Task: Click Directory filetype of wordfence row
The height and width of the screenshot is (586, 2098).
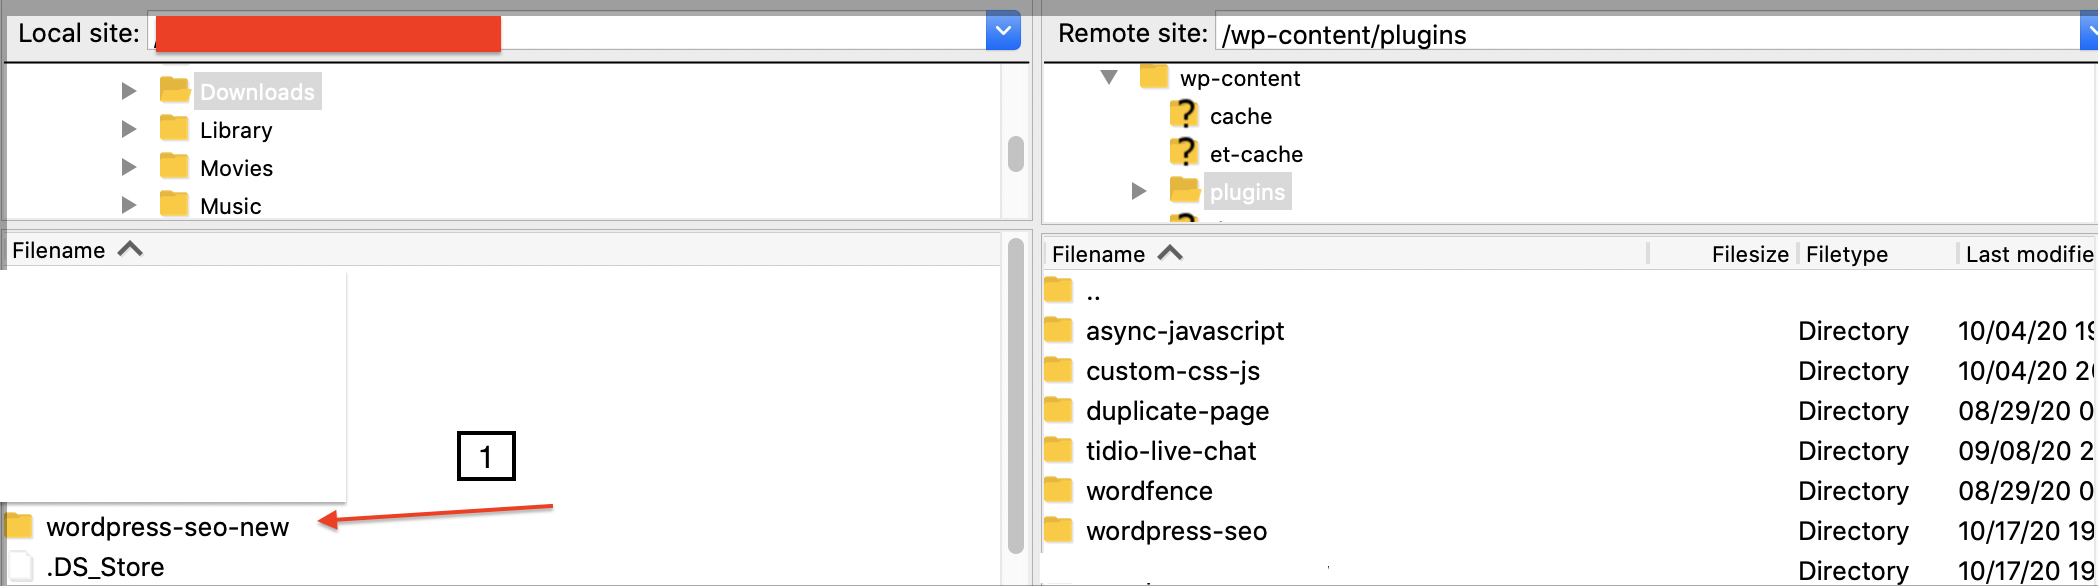Action: coord(1853,491)
